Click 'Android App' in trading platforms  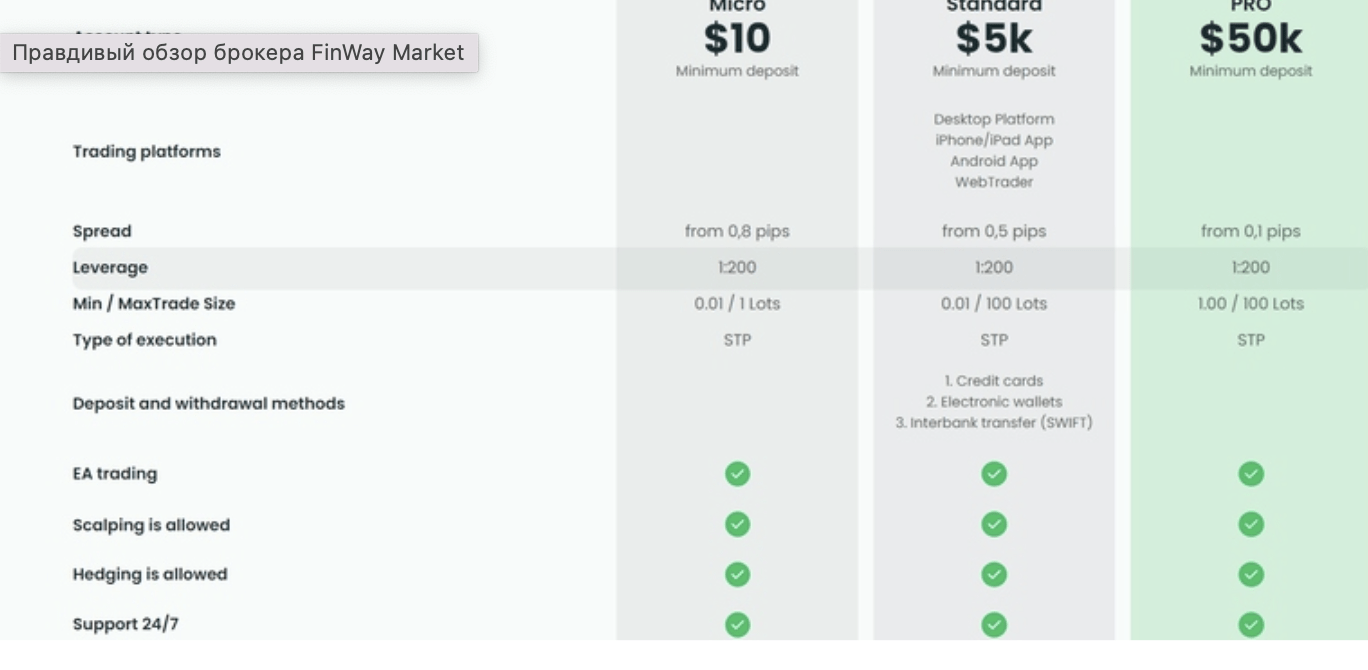click(x=994, y=161)
